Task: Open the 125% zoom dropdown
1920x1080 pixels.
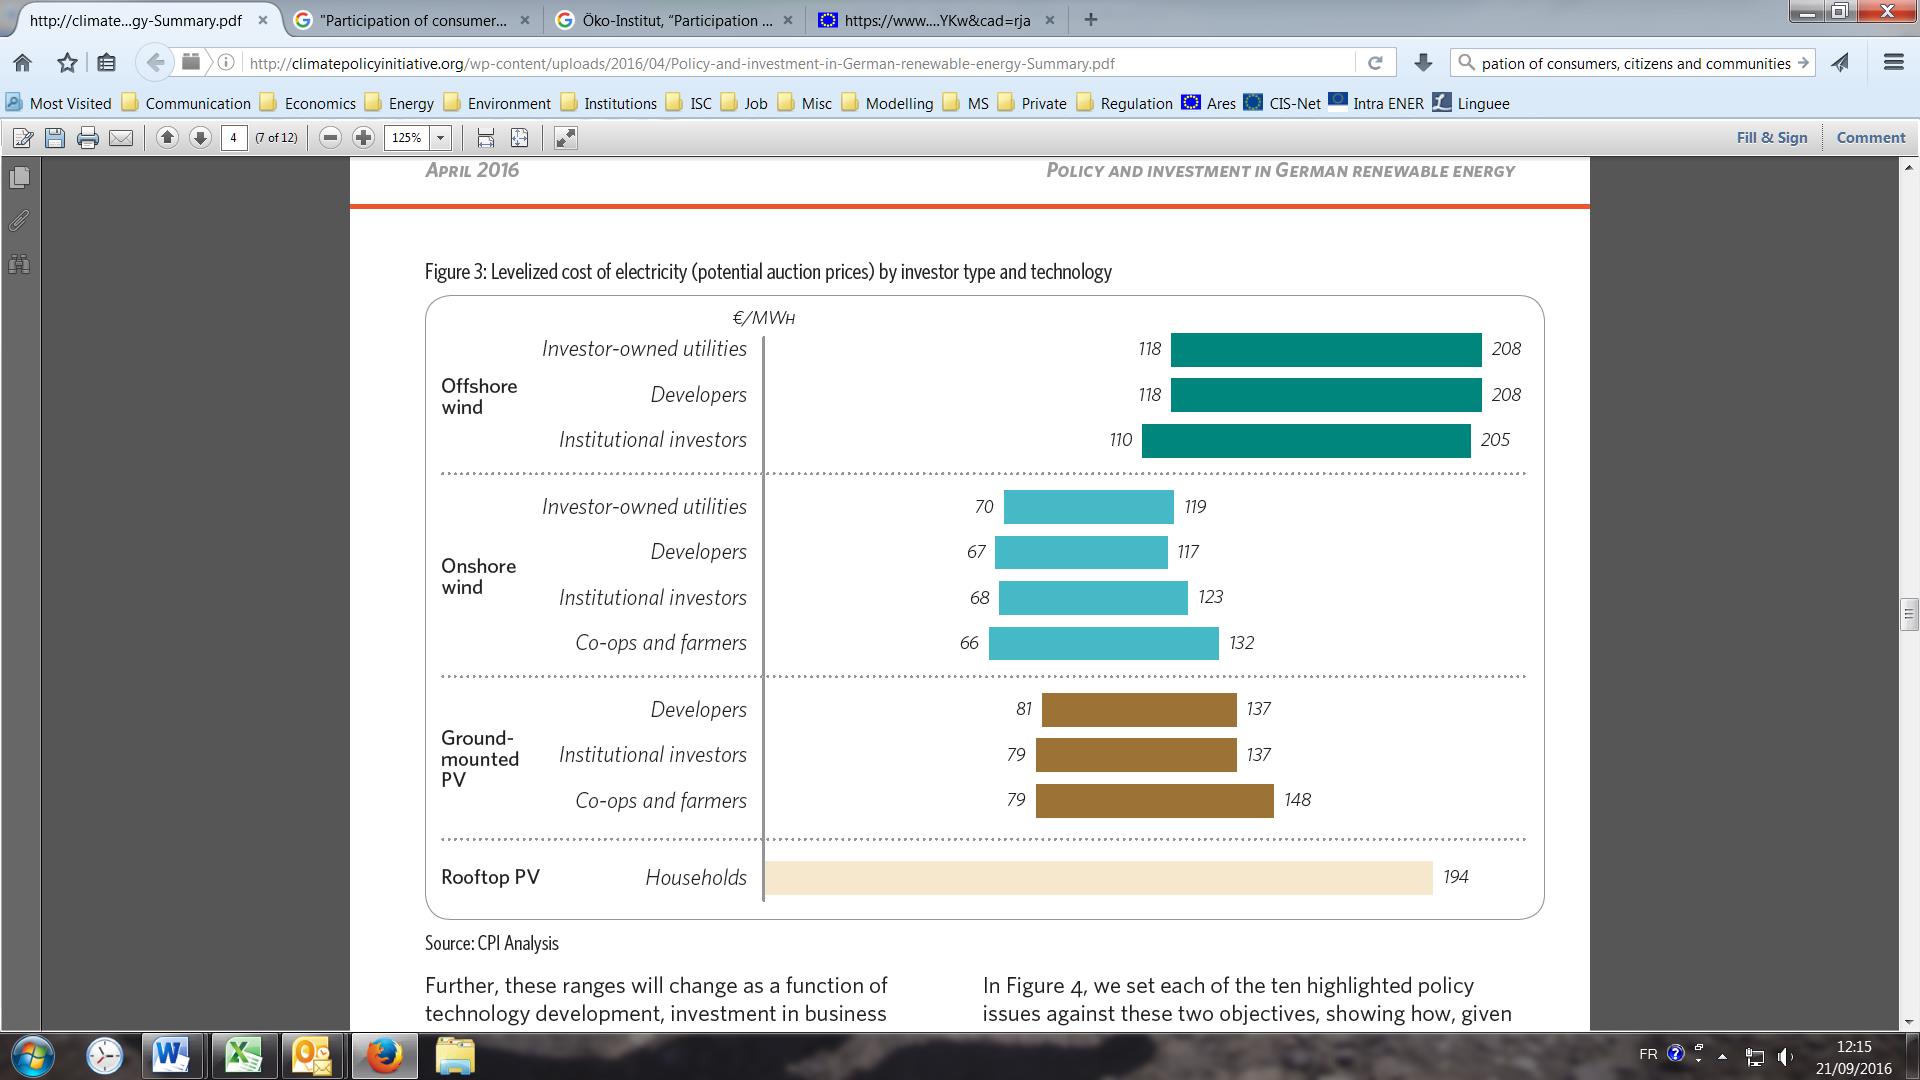Action: click(440, 138)
